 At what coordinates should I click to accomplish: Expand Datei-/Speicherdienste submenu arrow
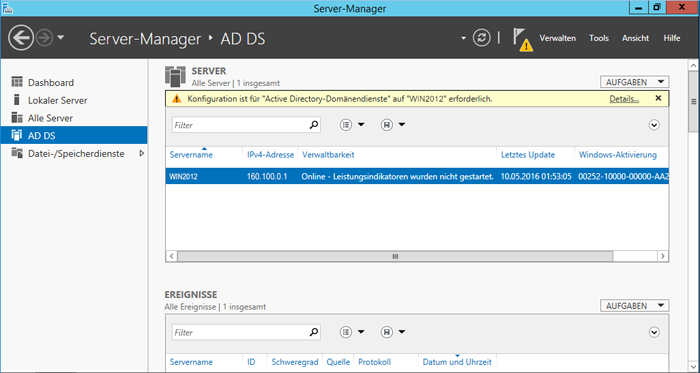click(142, 153)
